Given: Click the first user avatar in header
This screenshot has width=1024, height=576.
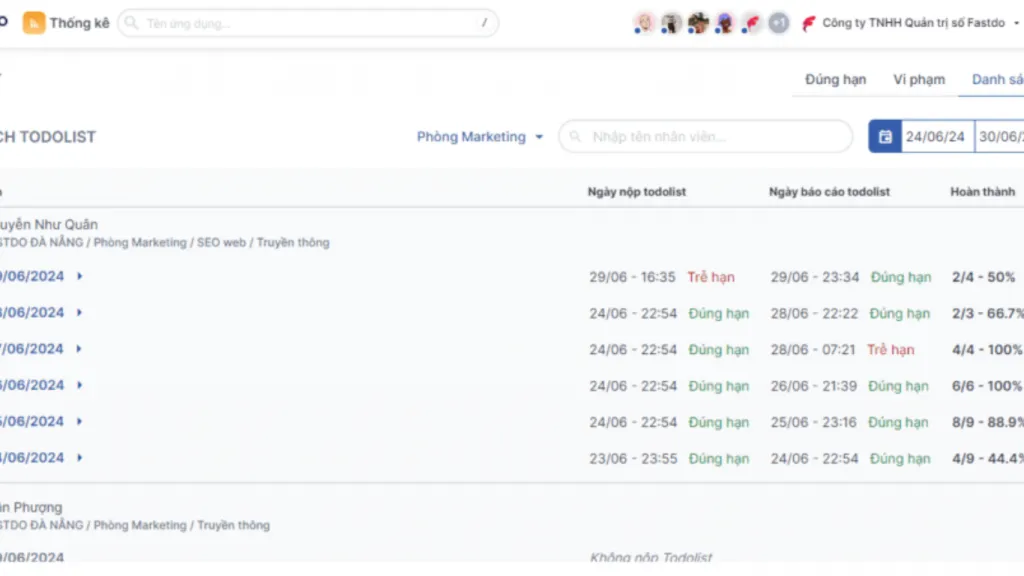Looking at the screenshot, I should click(644, 23).
